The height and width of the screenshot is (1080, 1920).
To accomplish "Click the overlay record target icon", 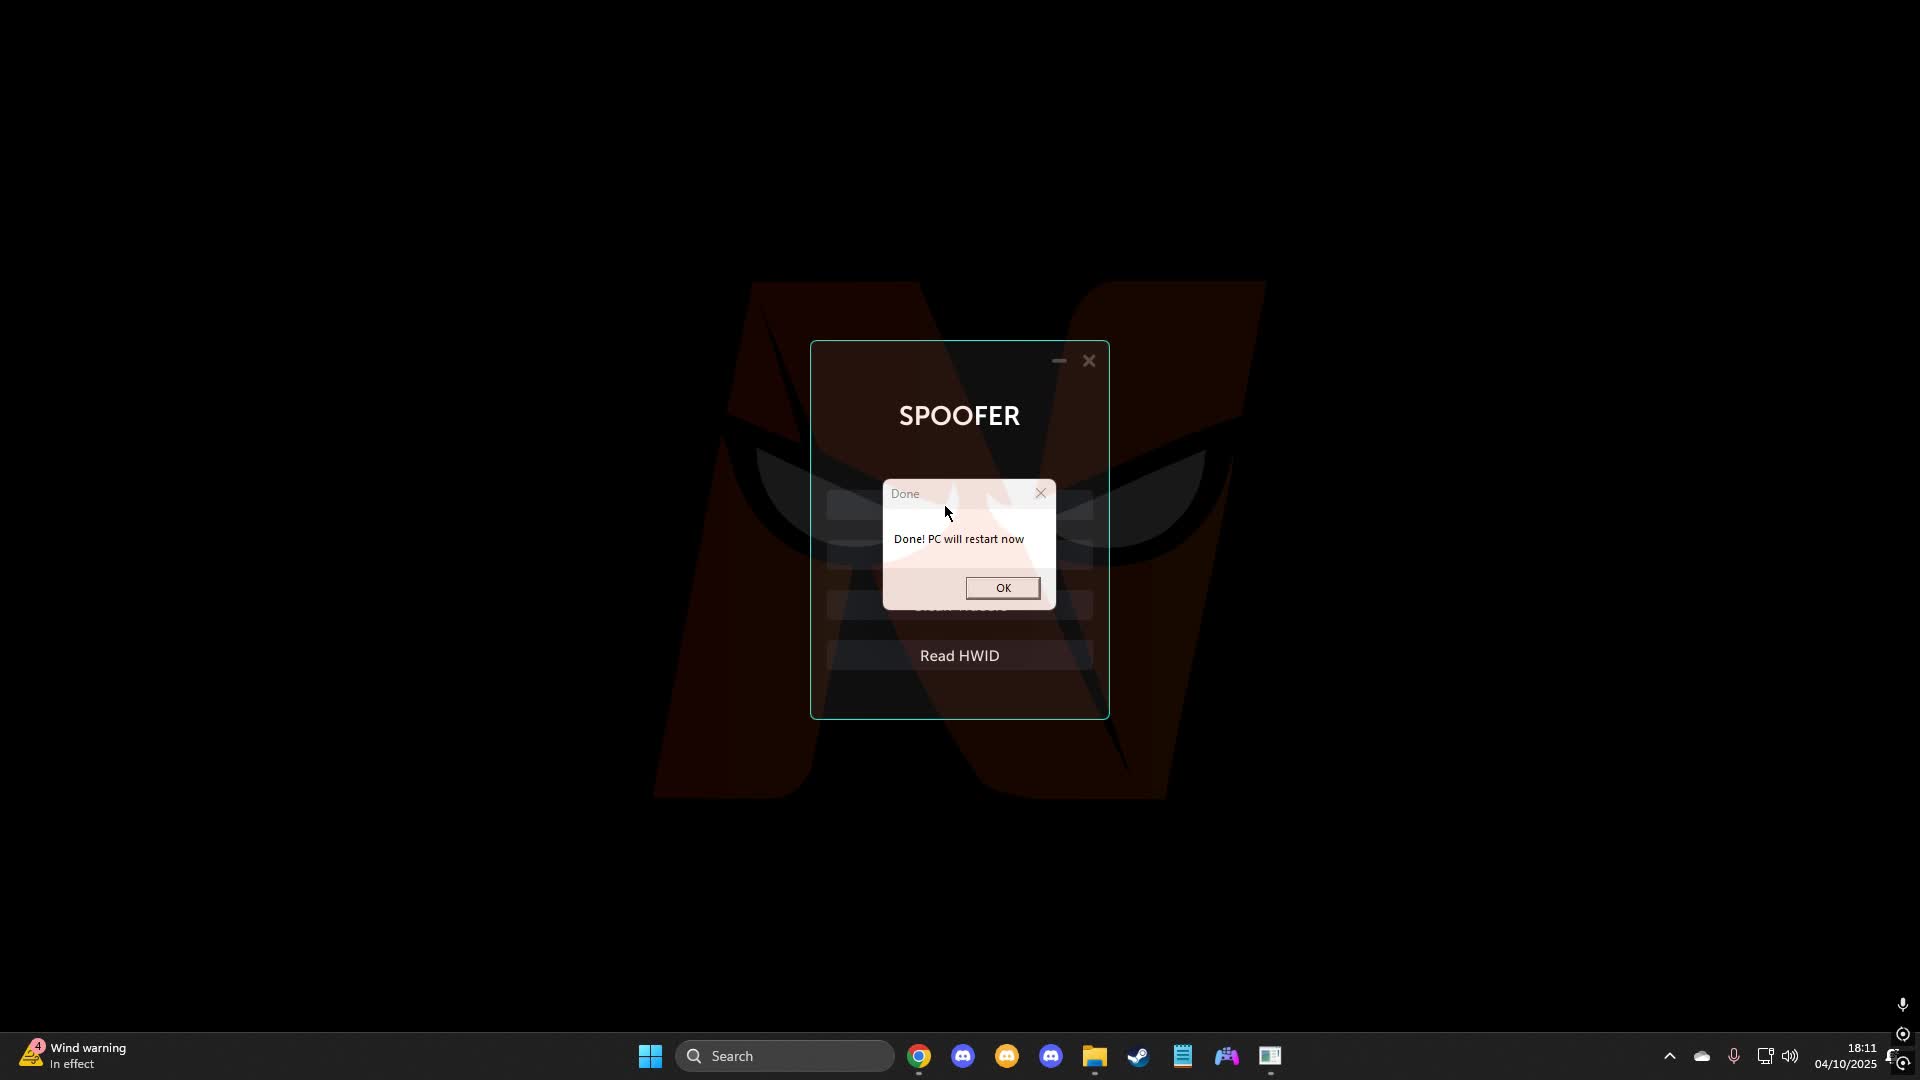I will (1903, 1034).
